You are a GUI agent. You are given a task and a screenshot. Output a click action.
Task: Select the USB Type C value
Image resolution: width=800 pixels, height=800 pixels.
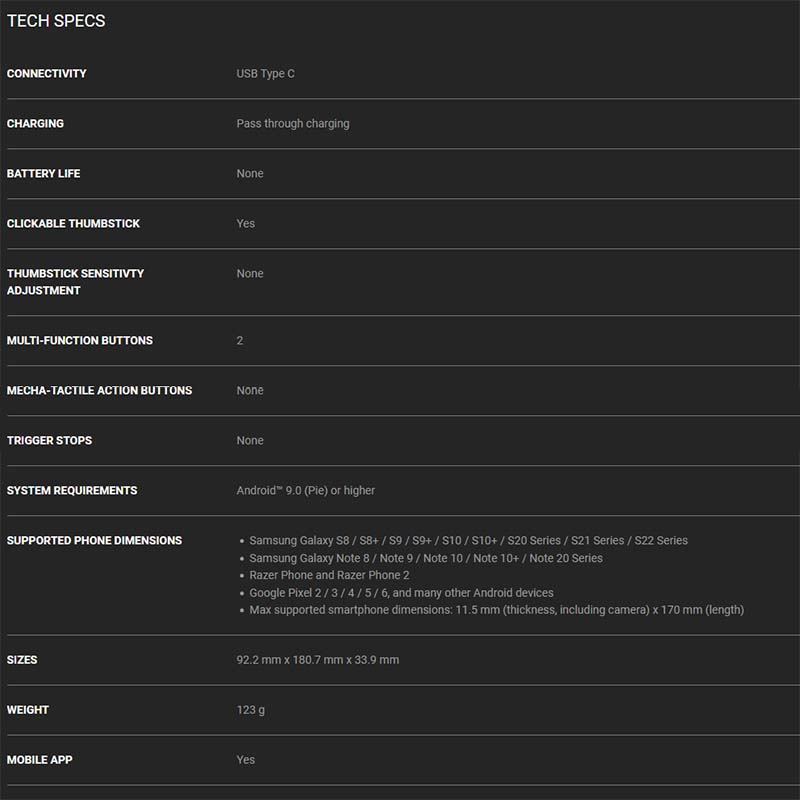pos(265,74)
